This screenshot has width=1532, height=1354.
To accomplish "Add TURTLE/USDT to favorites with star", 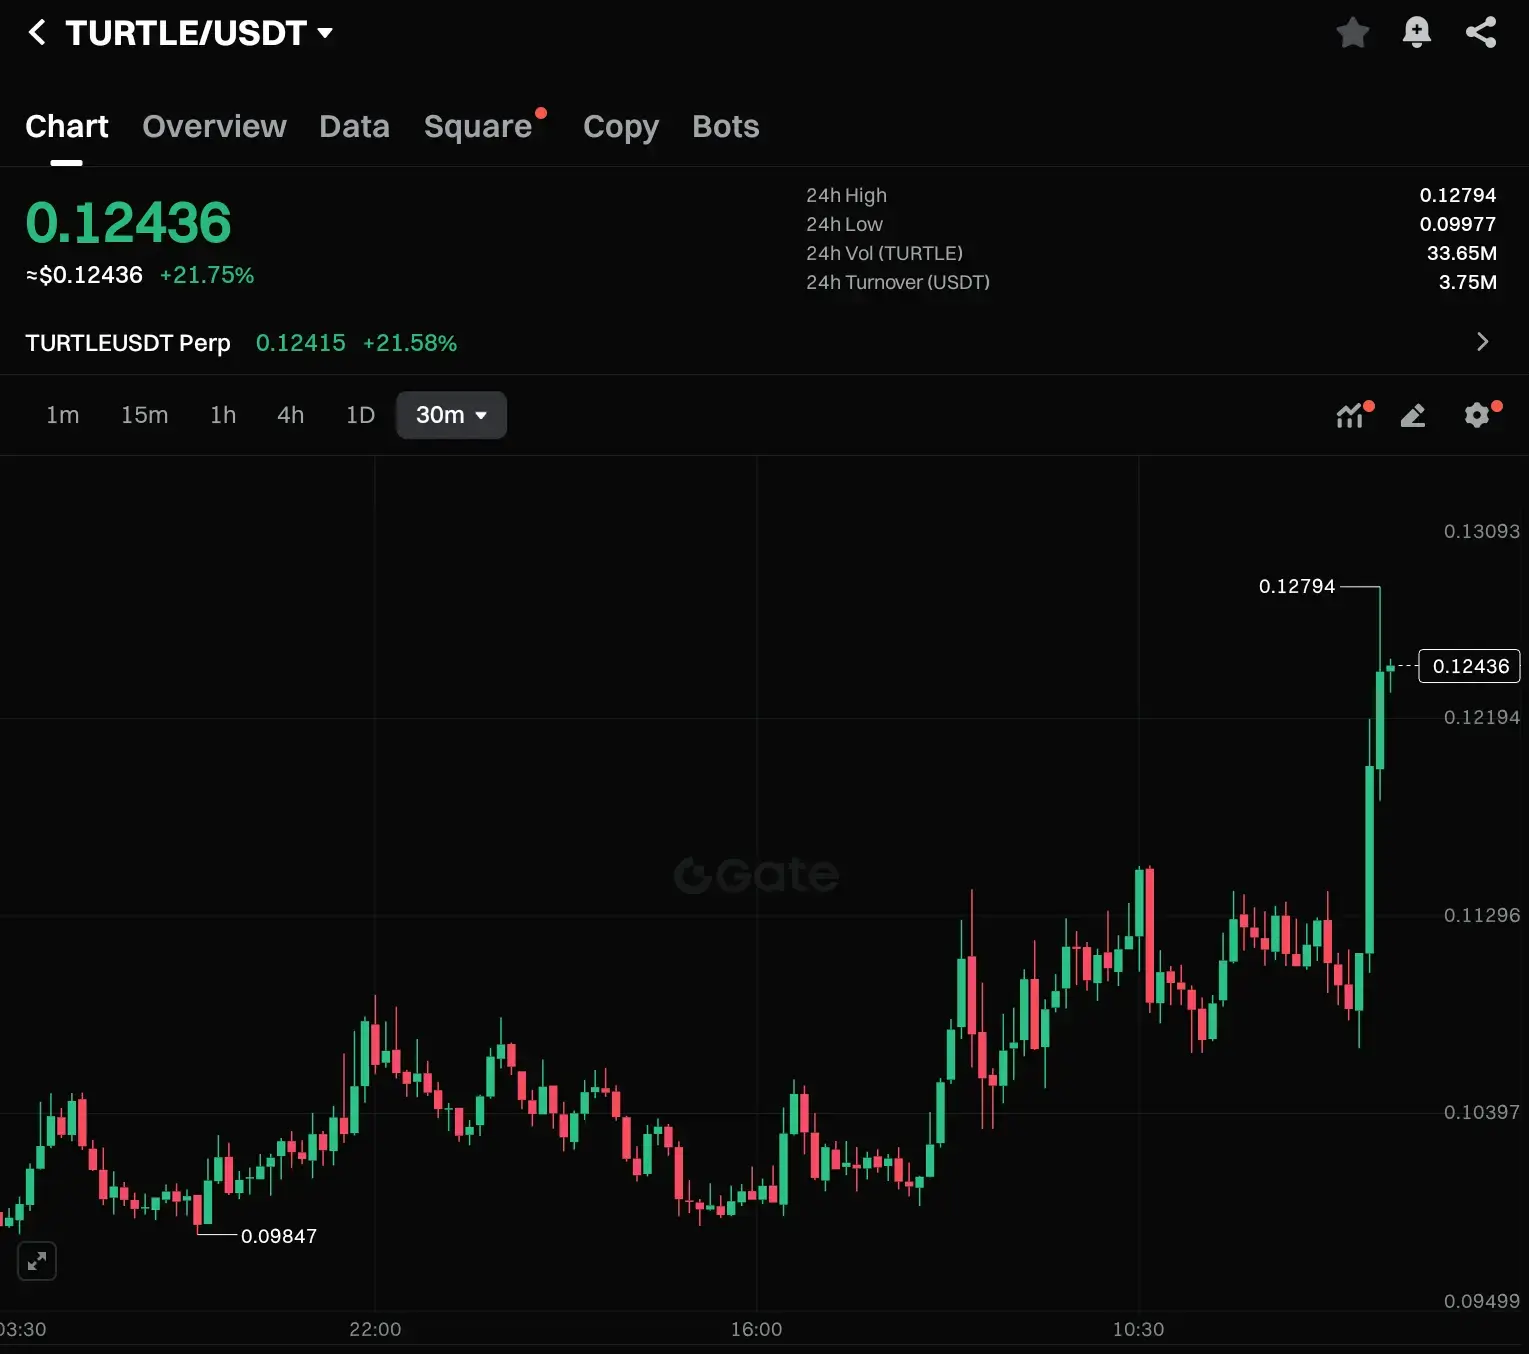I will [1353, 33].
